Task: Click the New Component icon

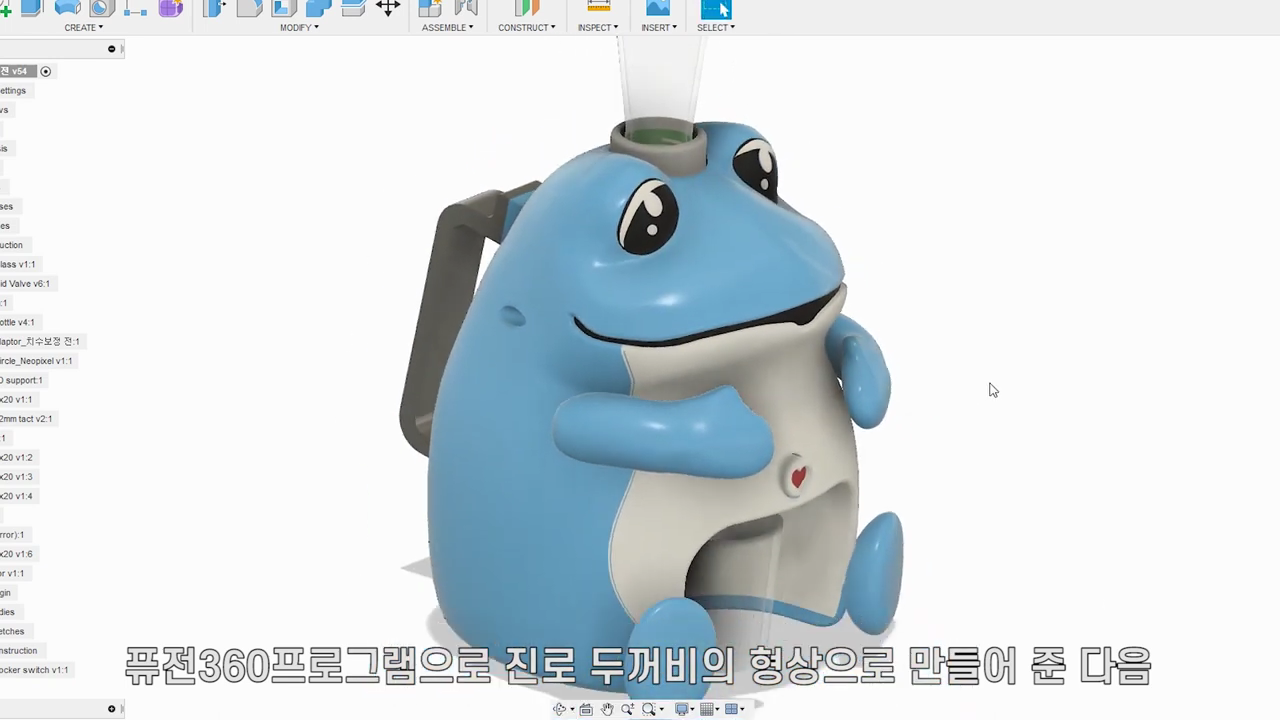Action: coord(430,8)
